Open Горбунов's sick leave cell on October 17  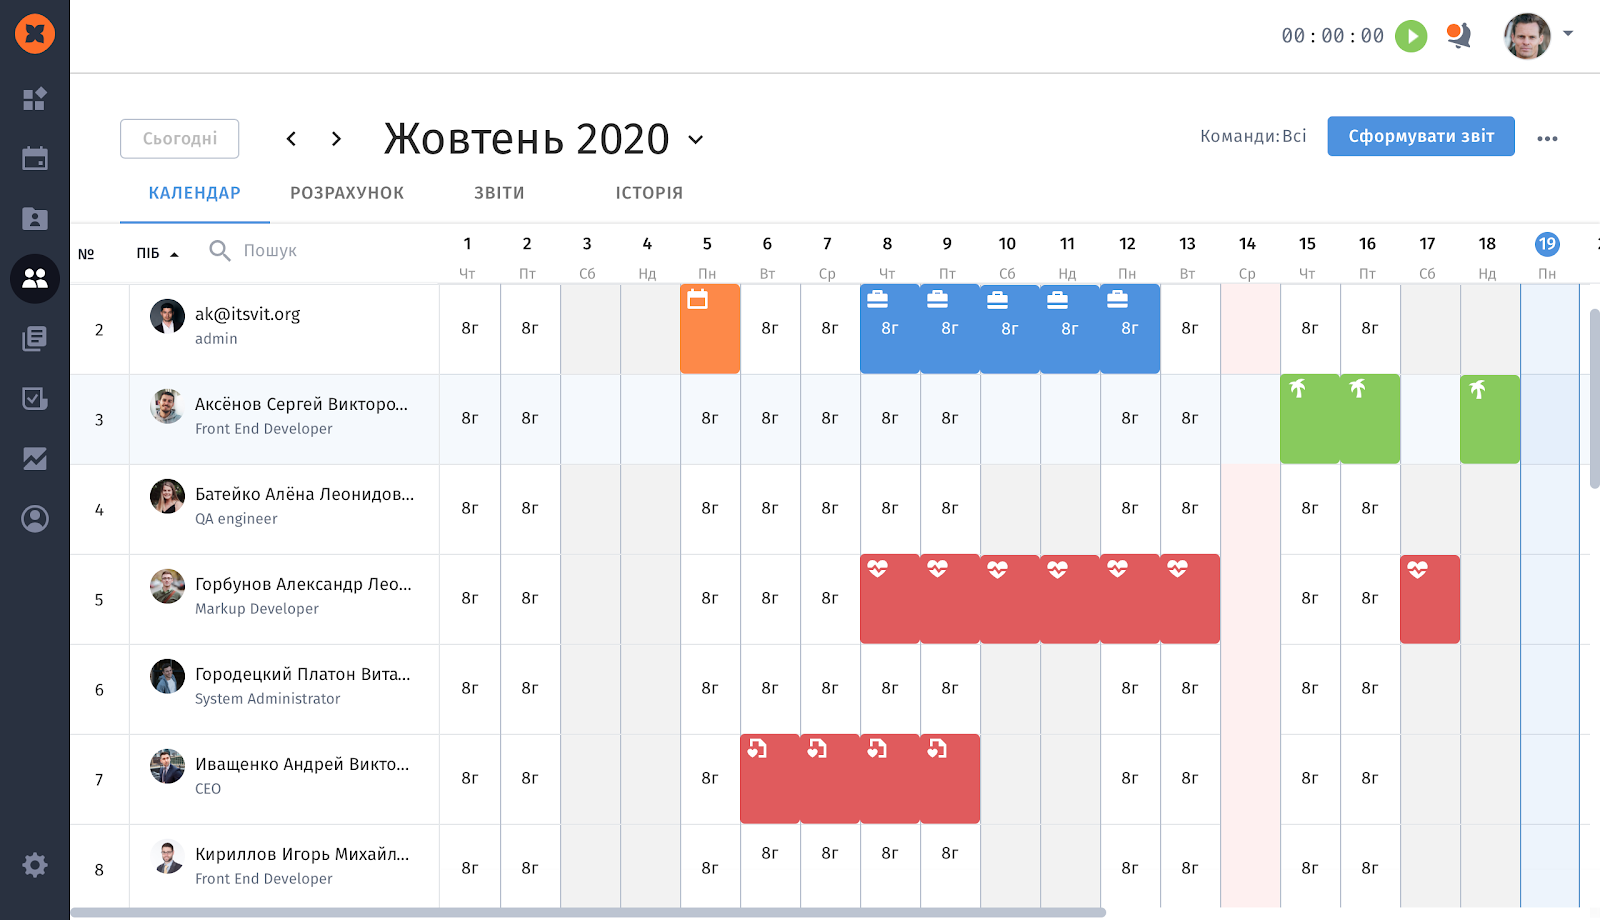point(1430,599)
